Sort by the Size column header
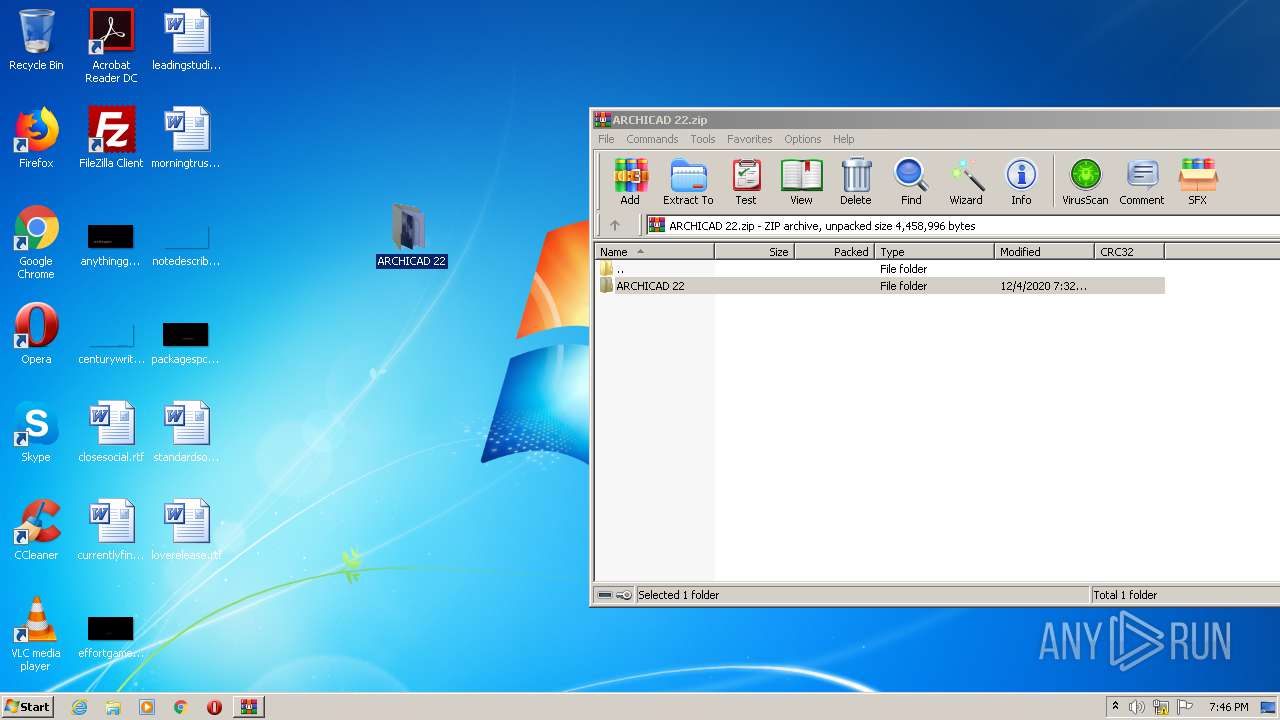The image size is (1280, 720). coord(754,252)
